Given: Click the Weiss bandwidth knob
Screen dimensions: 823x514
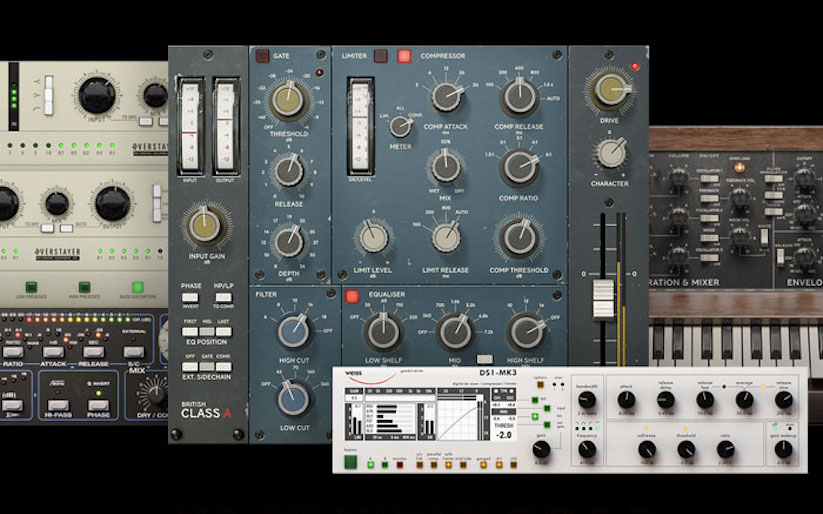Looking at the screenshot, I should pyautogui.click(x=587, y=400).
